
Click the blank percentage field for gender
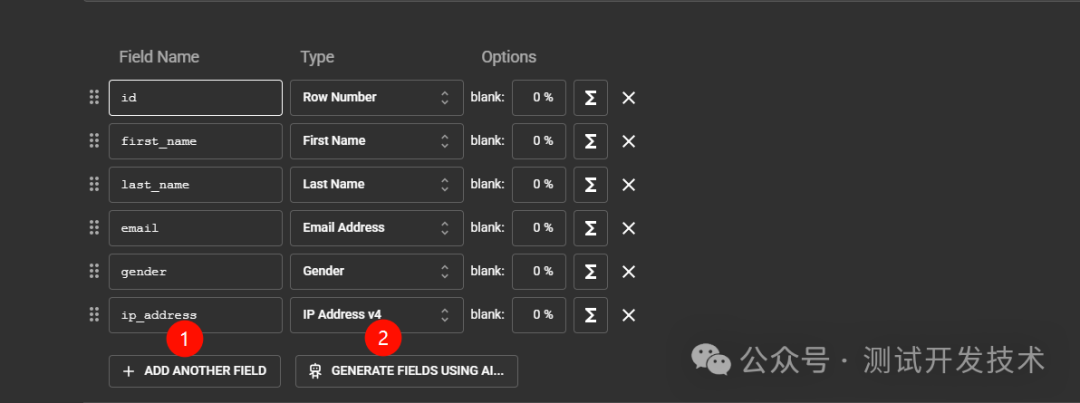[x=539, y=271]
